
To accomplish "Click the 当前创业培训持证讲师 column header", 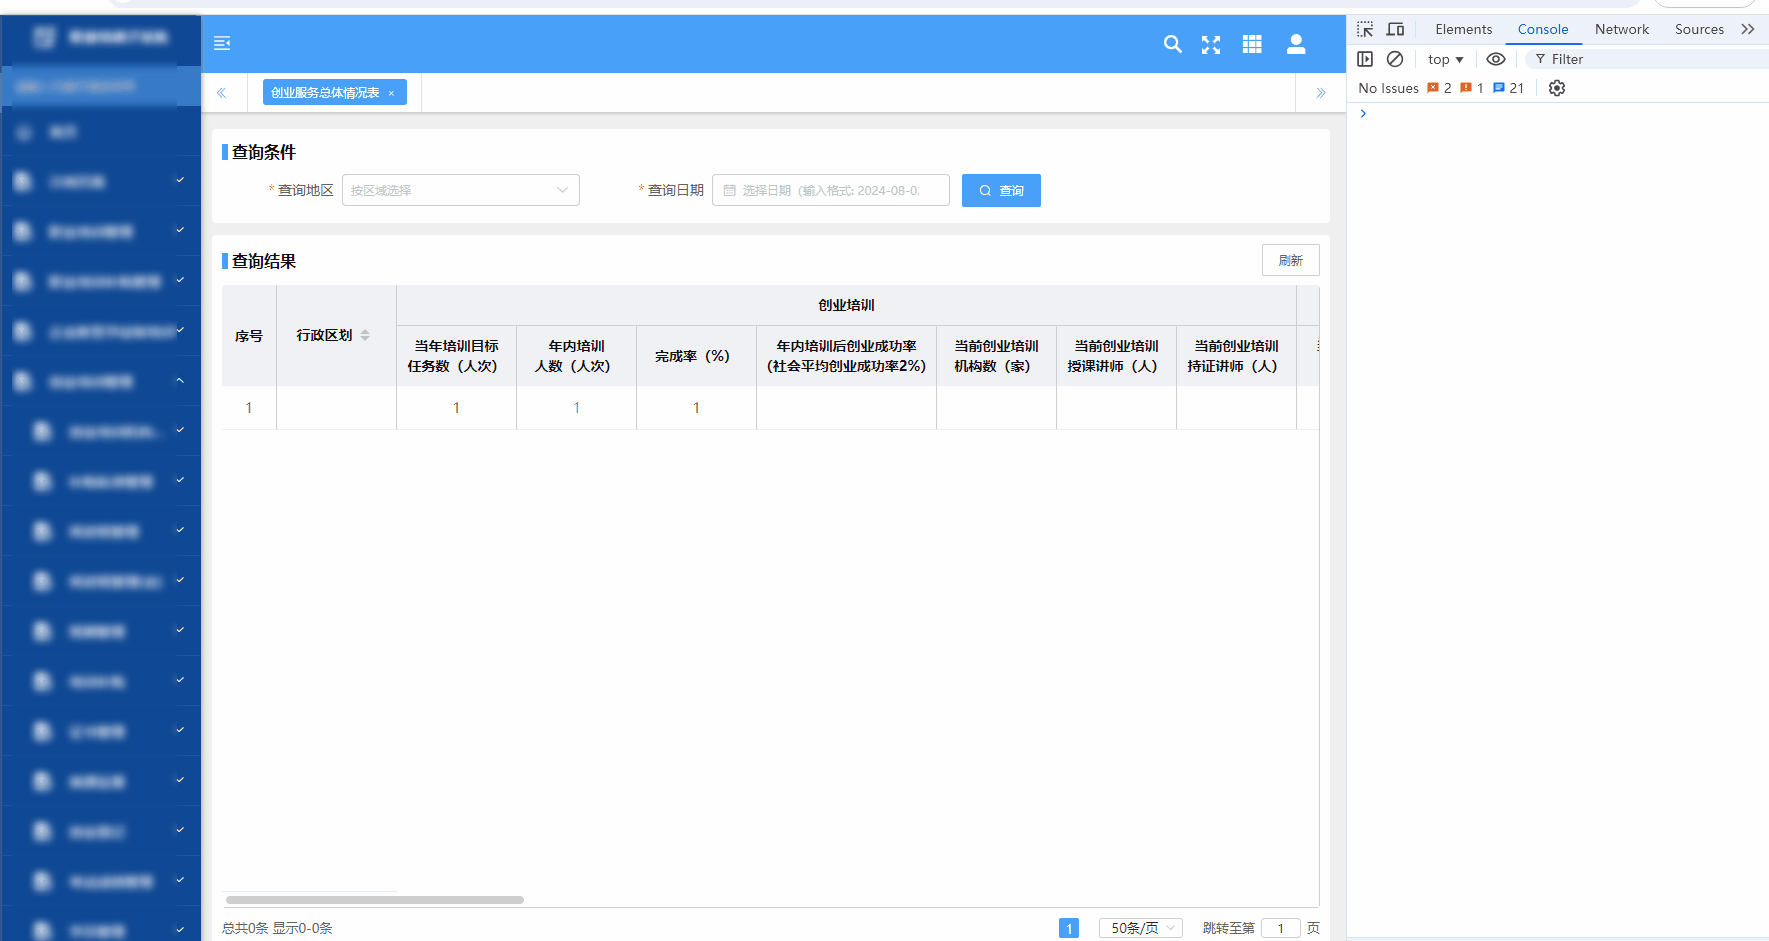I will coord(1236,356).
